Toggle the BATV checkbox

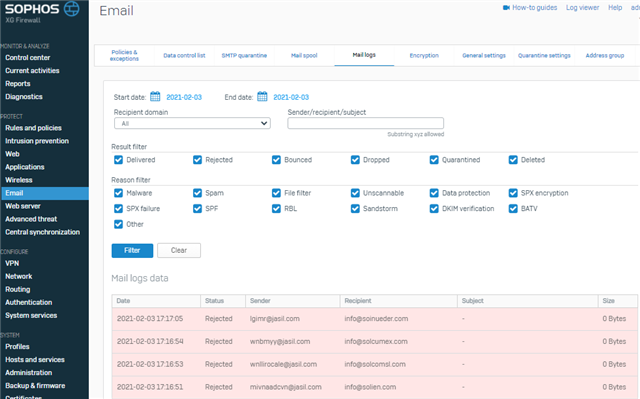(513, 208)
